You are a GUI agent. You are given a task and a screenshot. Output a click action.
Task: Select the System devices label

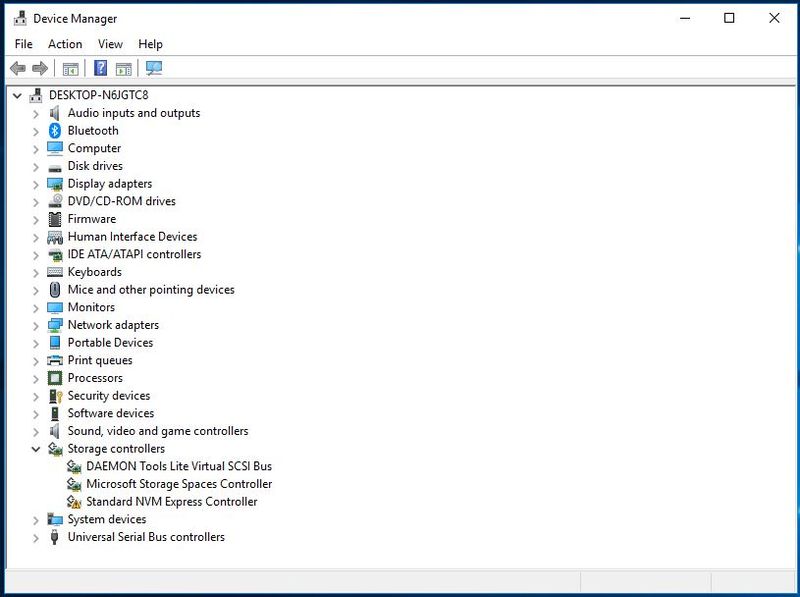coord(107,519)
